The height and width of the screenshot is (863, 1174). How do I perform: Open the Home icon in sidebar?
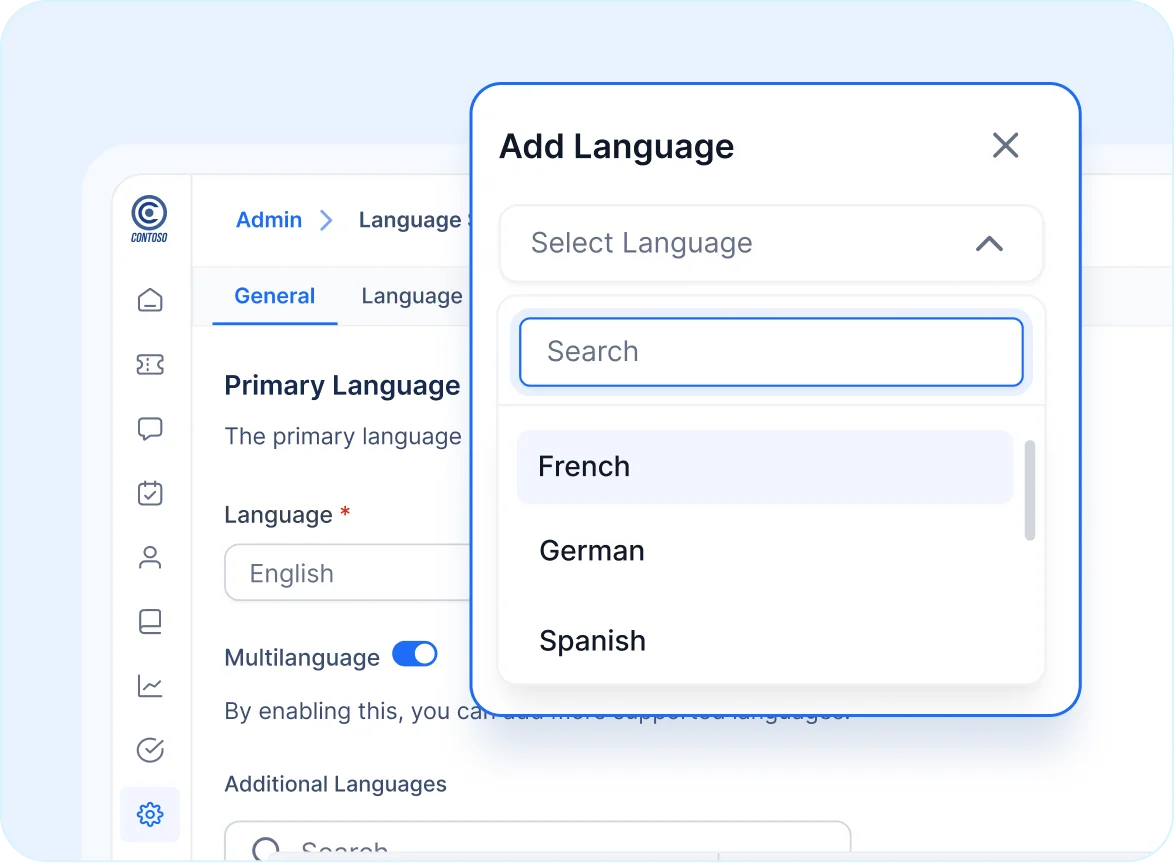pyautogui.click(x=150, y=299)
